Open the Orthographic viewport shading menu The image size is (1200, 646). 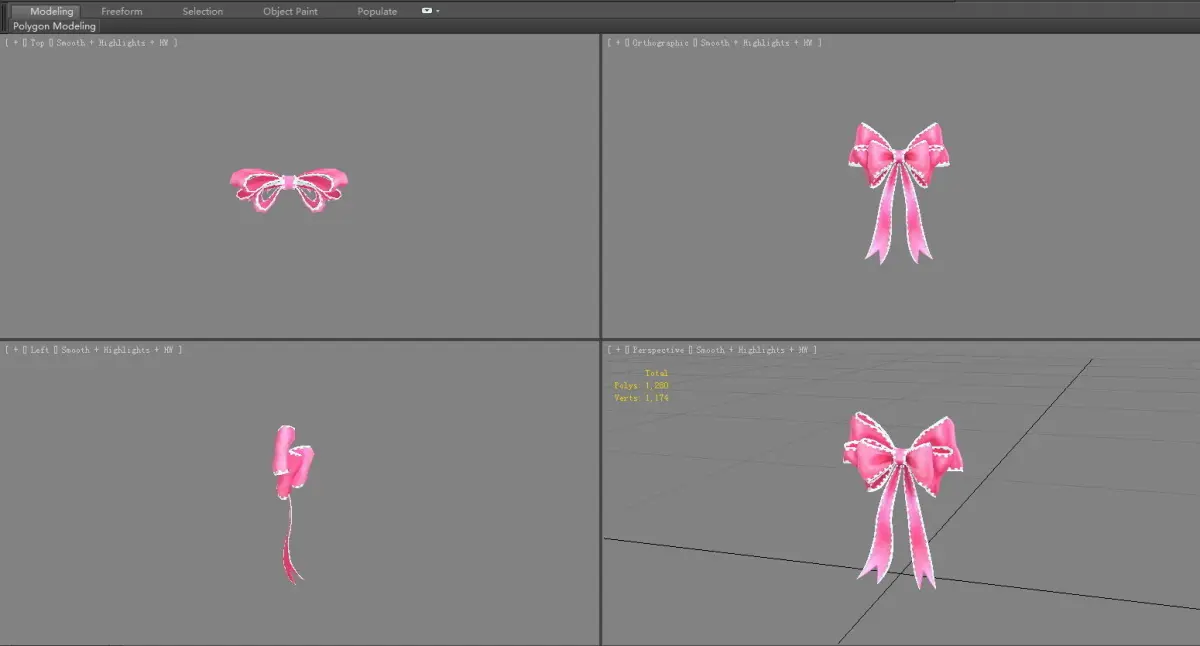(756, 43)
